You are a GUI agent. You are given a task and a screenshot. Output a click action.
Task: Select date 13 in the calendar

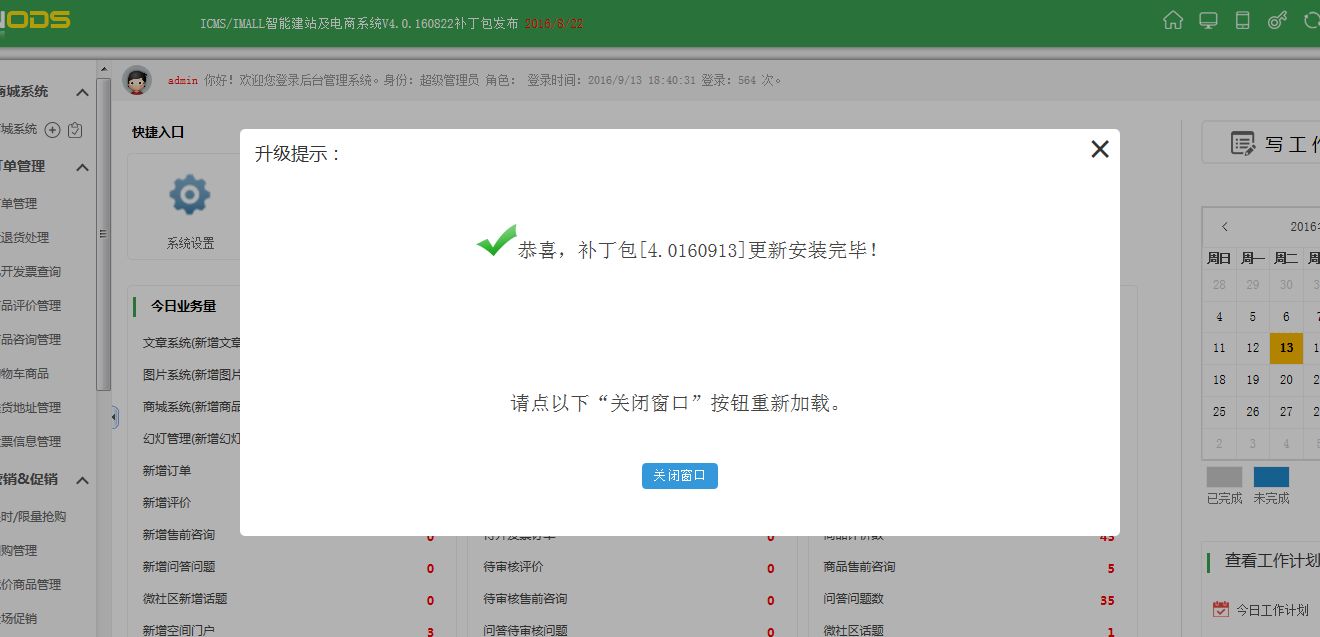1286,348
